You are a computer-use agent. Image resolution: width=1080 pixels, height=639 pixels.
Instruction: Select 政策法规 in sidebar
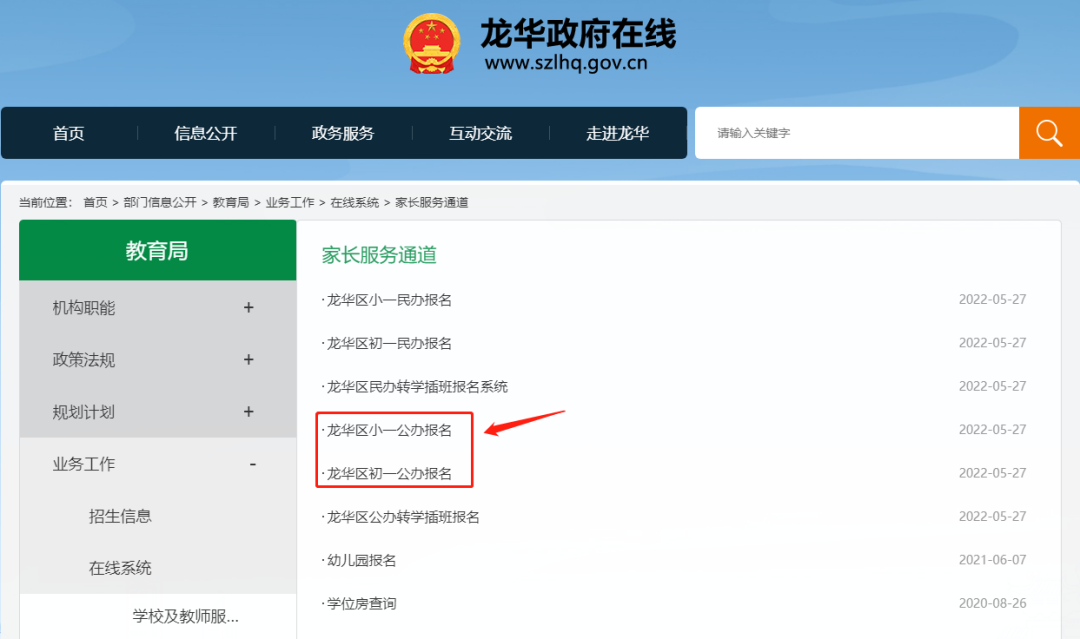click(84, 359)
